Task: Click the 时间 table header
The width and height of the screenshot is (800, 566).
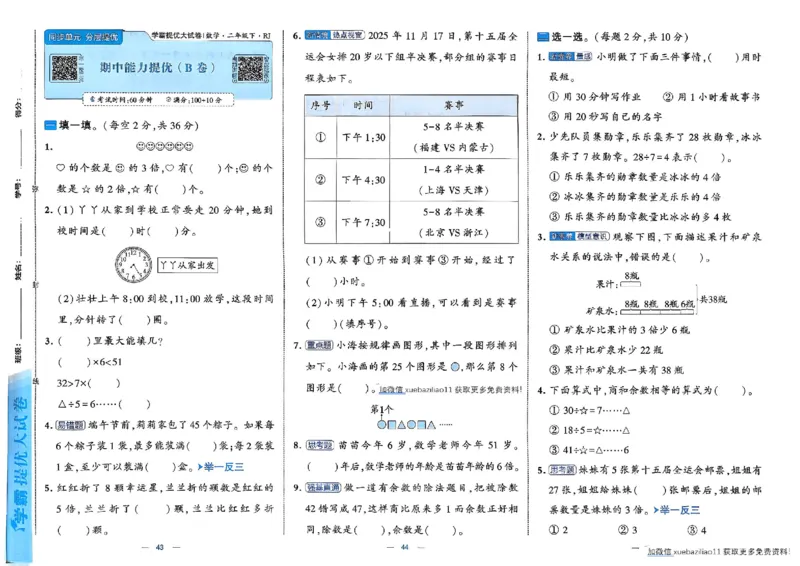Action: click(363, 105)
